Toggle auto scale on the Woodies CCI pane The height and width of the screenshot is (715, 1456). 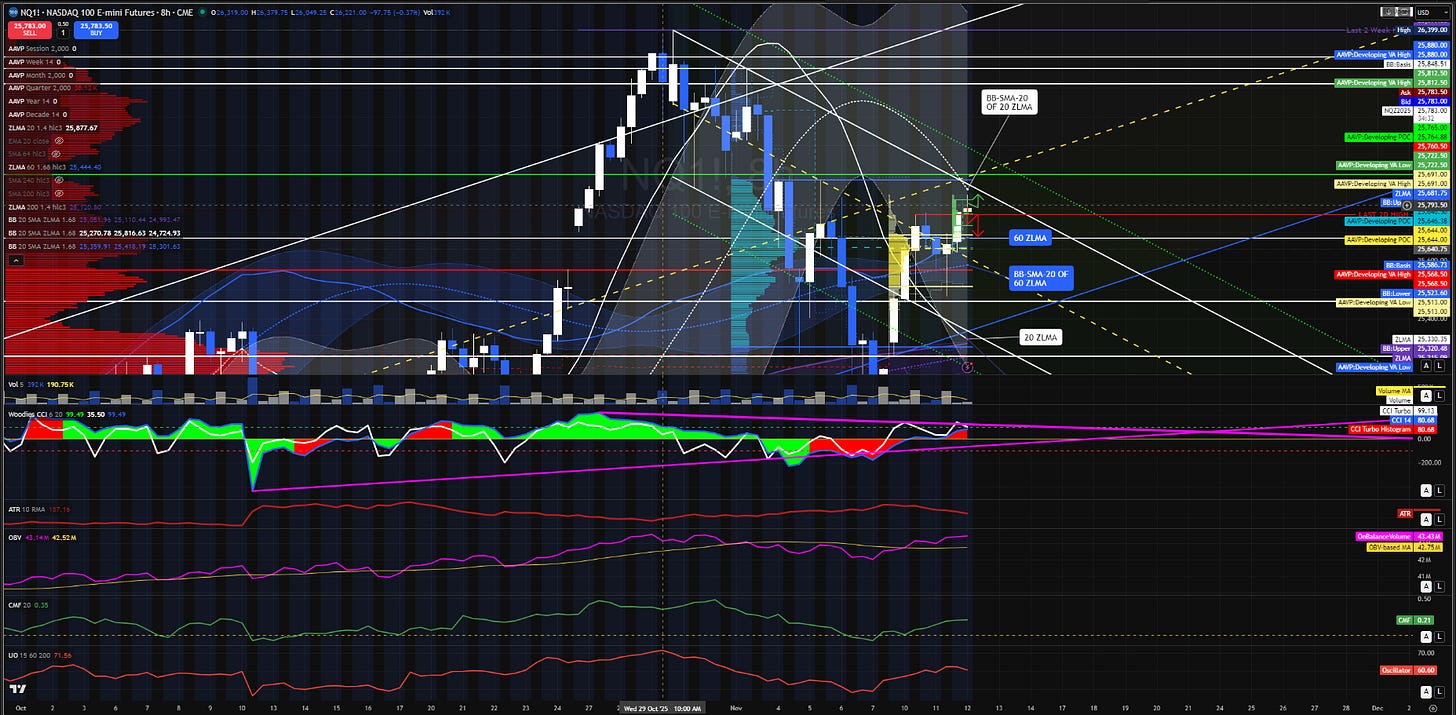click(x=1426, y=488)
